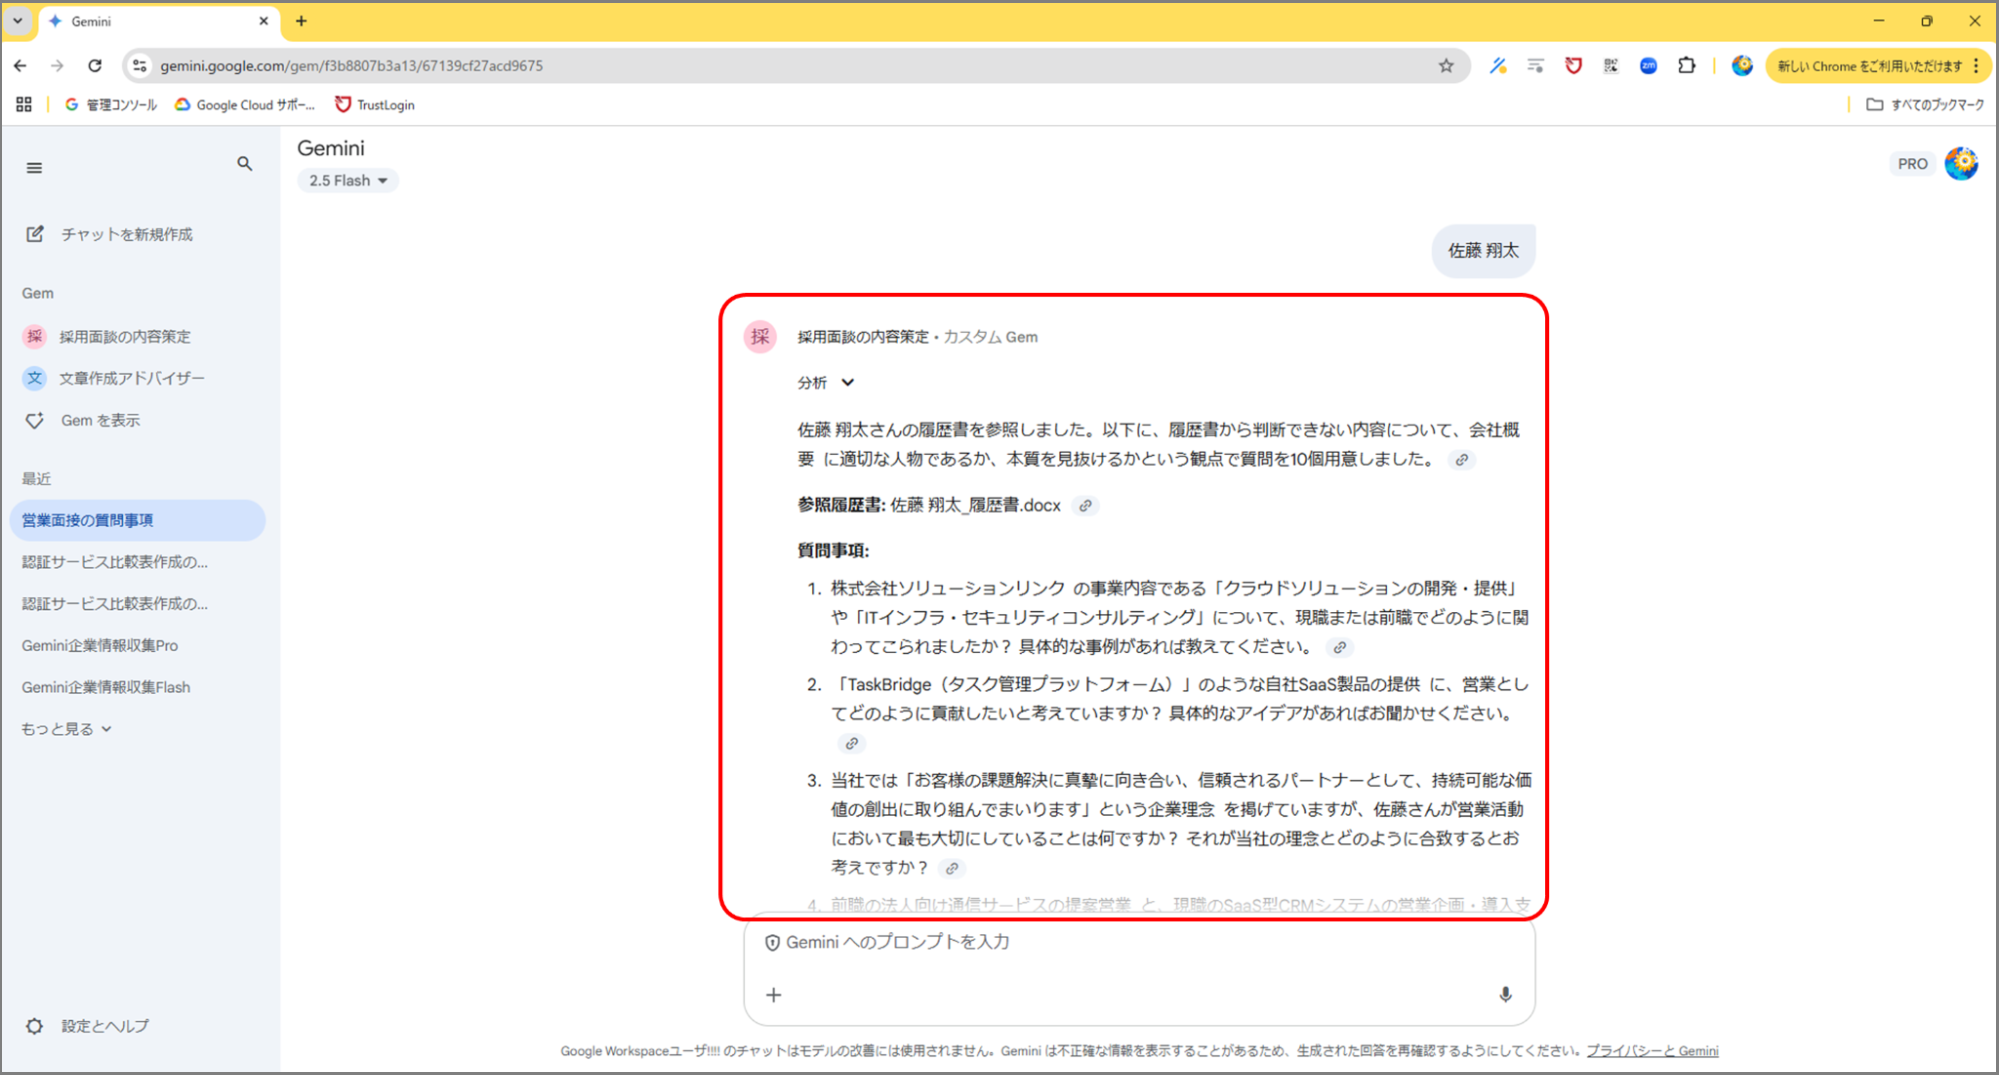This screenshot has width=1999, height=1075.
Task: Click the 採 Gem avatar in response
Action: 760,337
